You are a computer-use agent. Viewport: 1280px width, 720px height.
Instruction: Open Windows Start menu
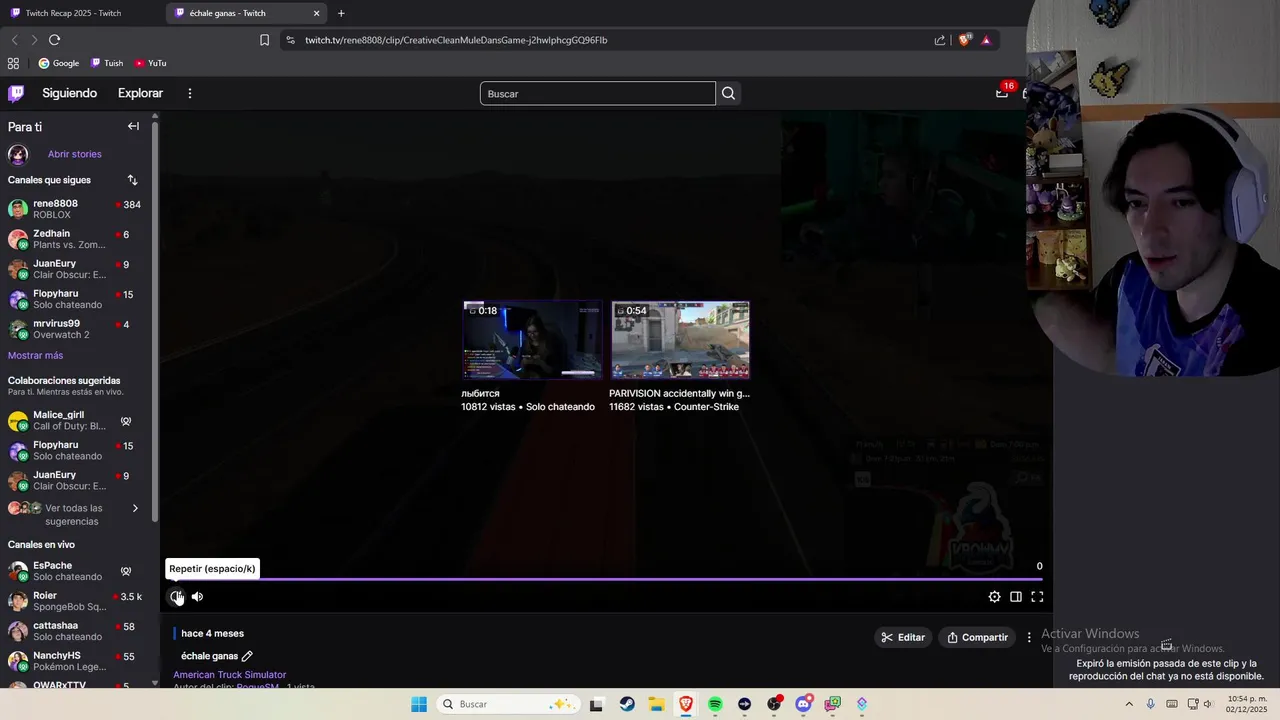click(419, 704)
